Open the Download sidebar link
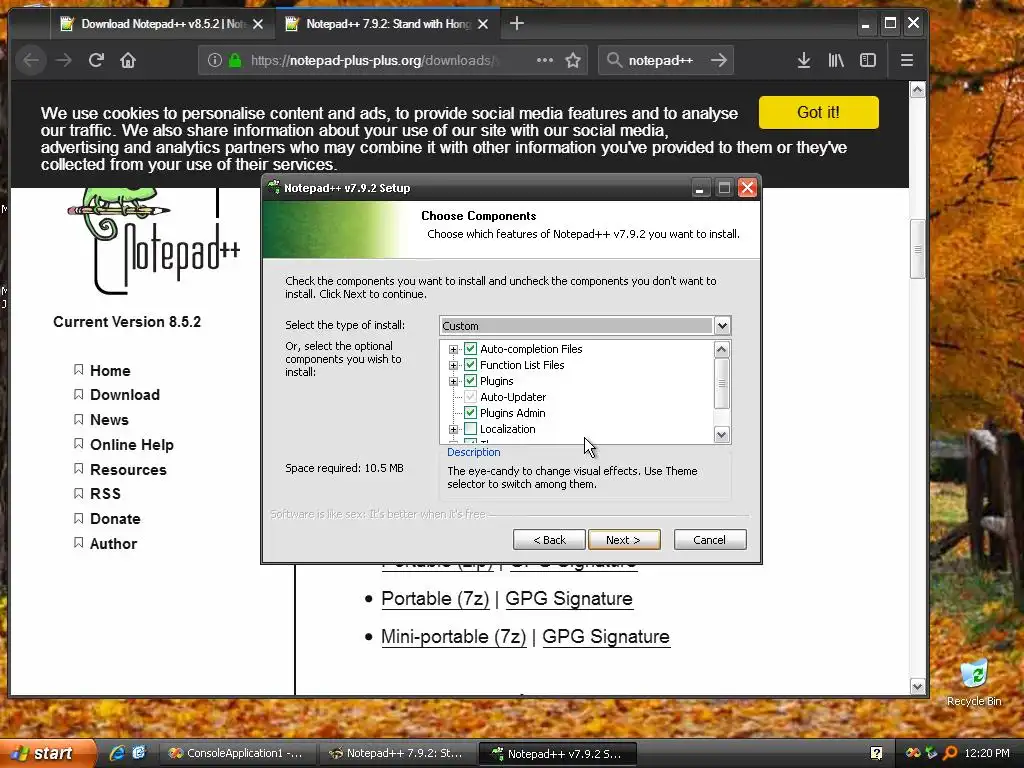The width and height of the screenshot is (1024, 768). [x=125, y=395]
